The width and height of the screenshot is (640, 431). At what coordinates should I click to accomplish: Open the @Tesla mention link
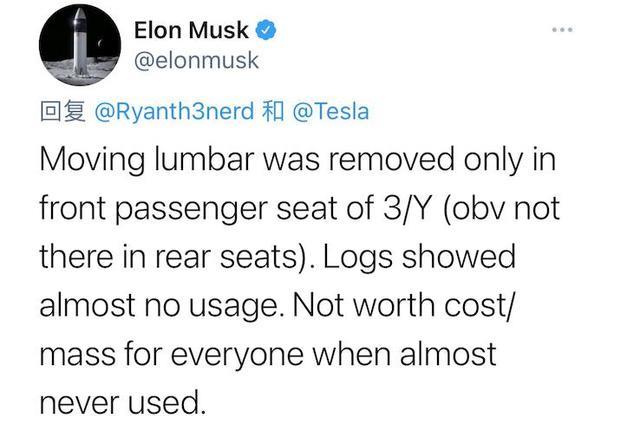(x=331, y=111)
